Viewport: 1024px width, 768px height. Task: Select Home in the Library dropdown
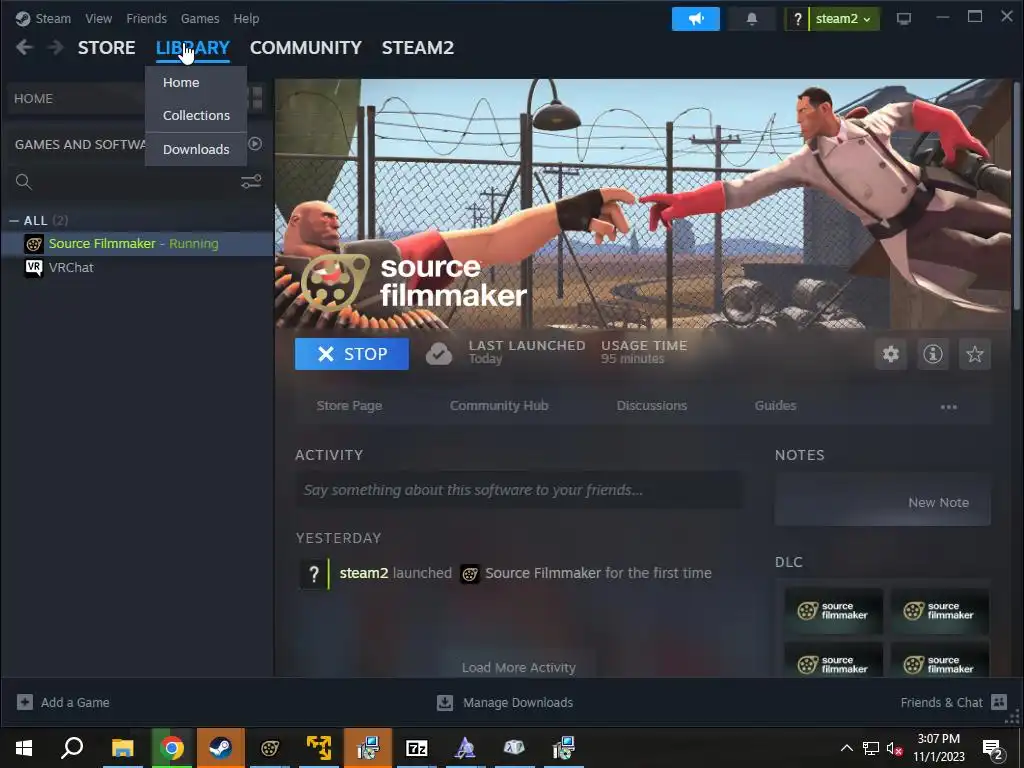coord(196,82)
